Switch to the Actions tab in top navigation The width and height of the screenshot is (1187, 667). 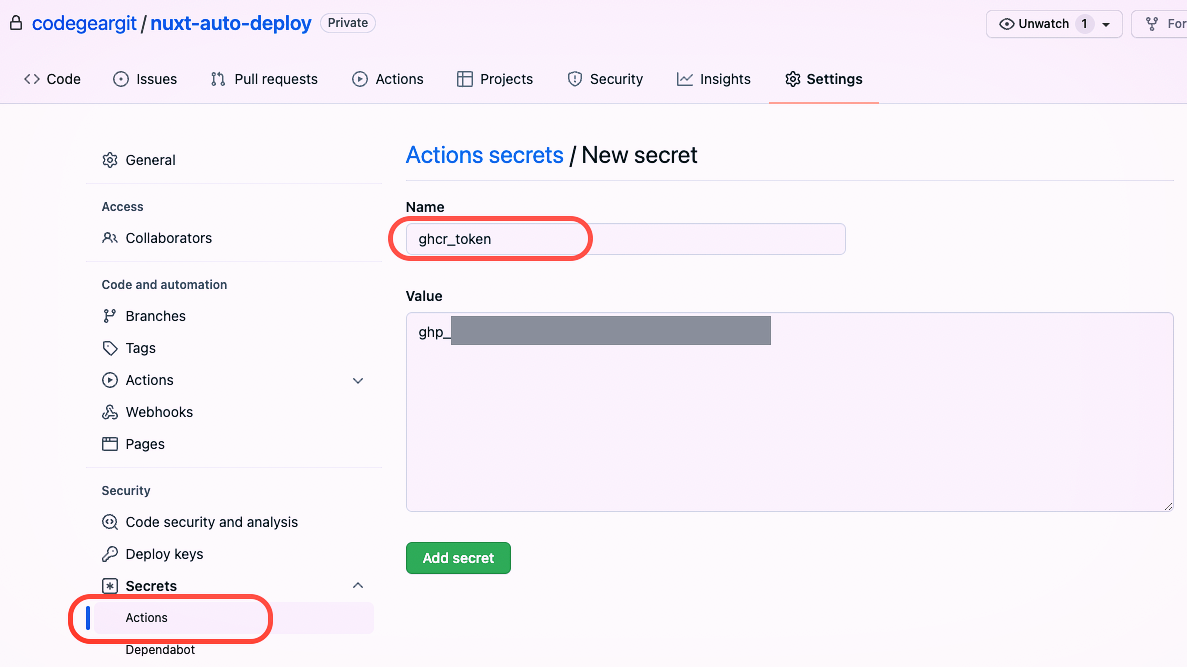point(388,79)
